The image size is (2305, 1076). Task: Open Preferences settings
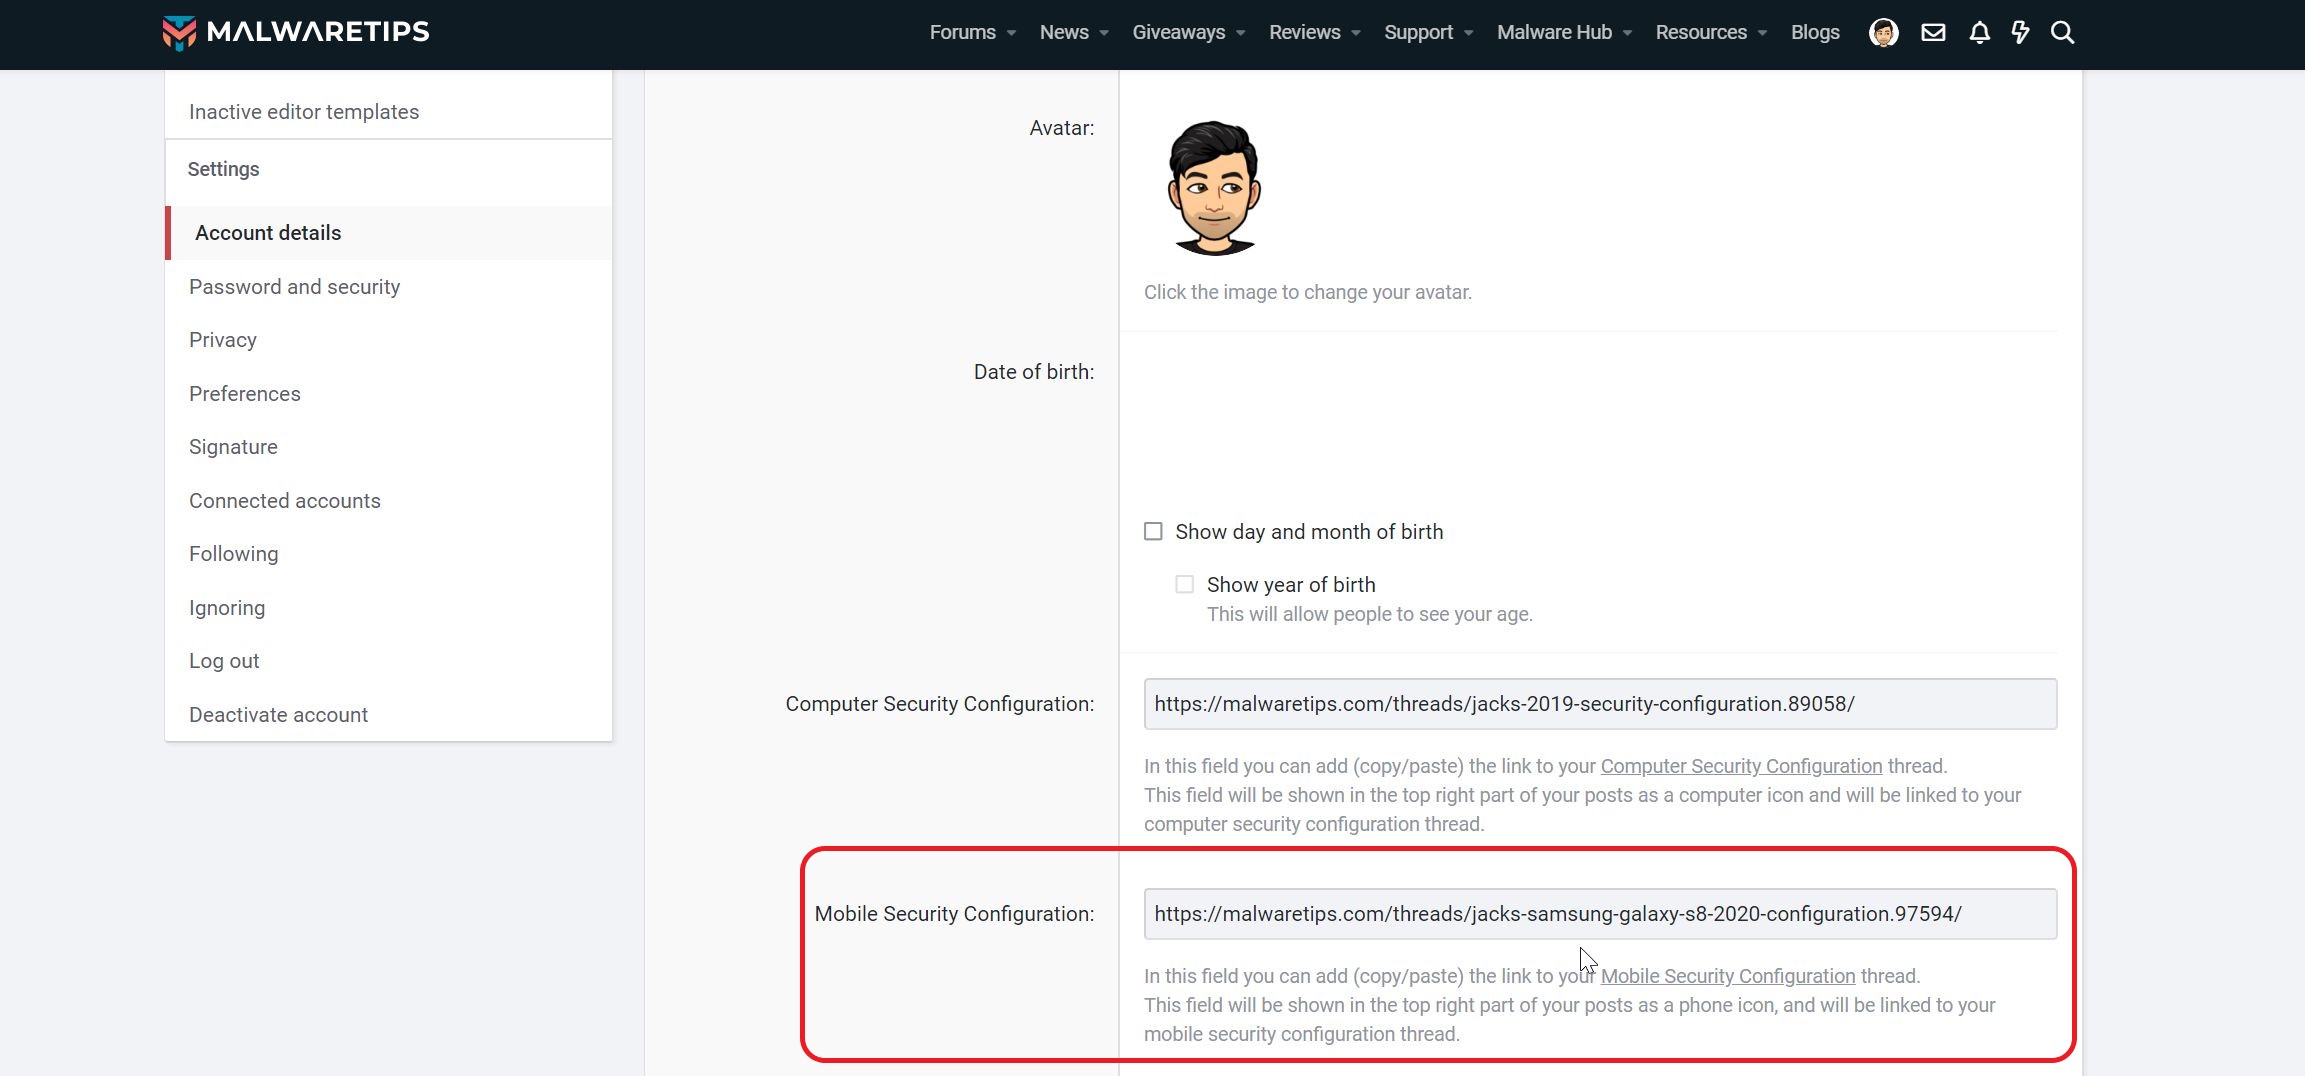245,394
